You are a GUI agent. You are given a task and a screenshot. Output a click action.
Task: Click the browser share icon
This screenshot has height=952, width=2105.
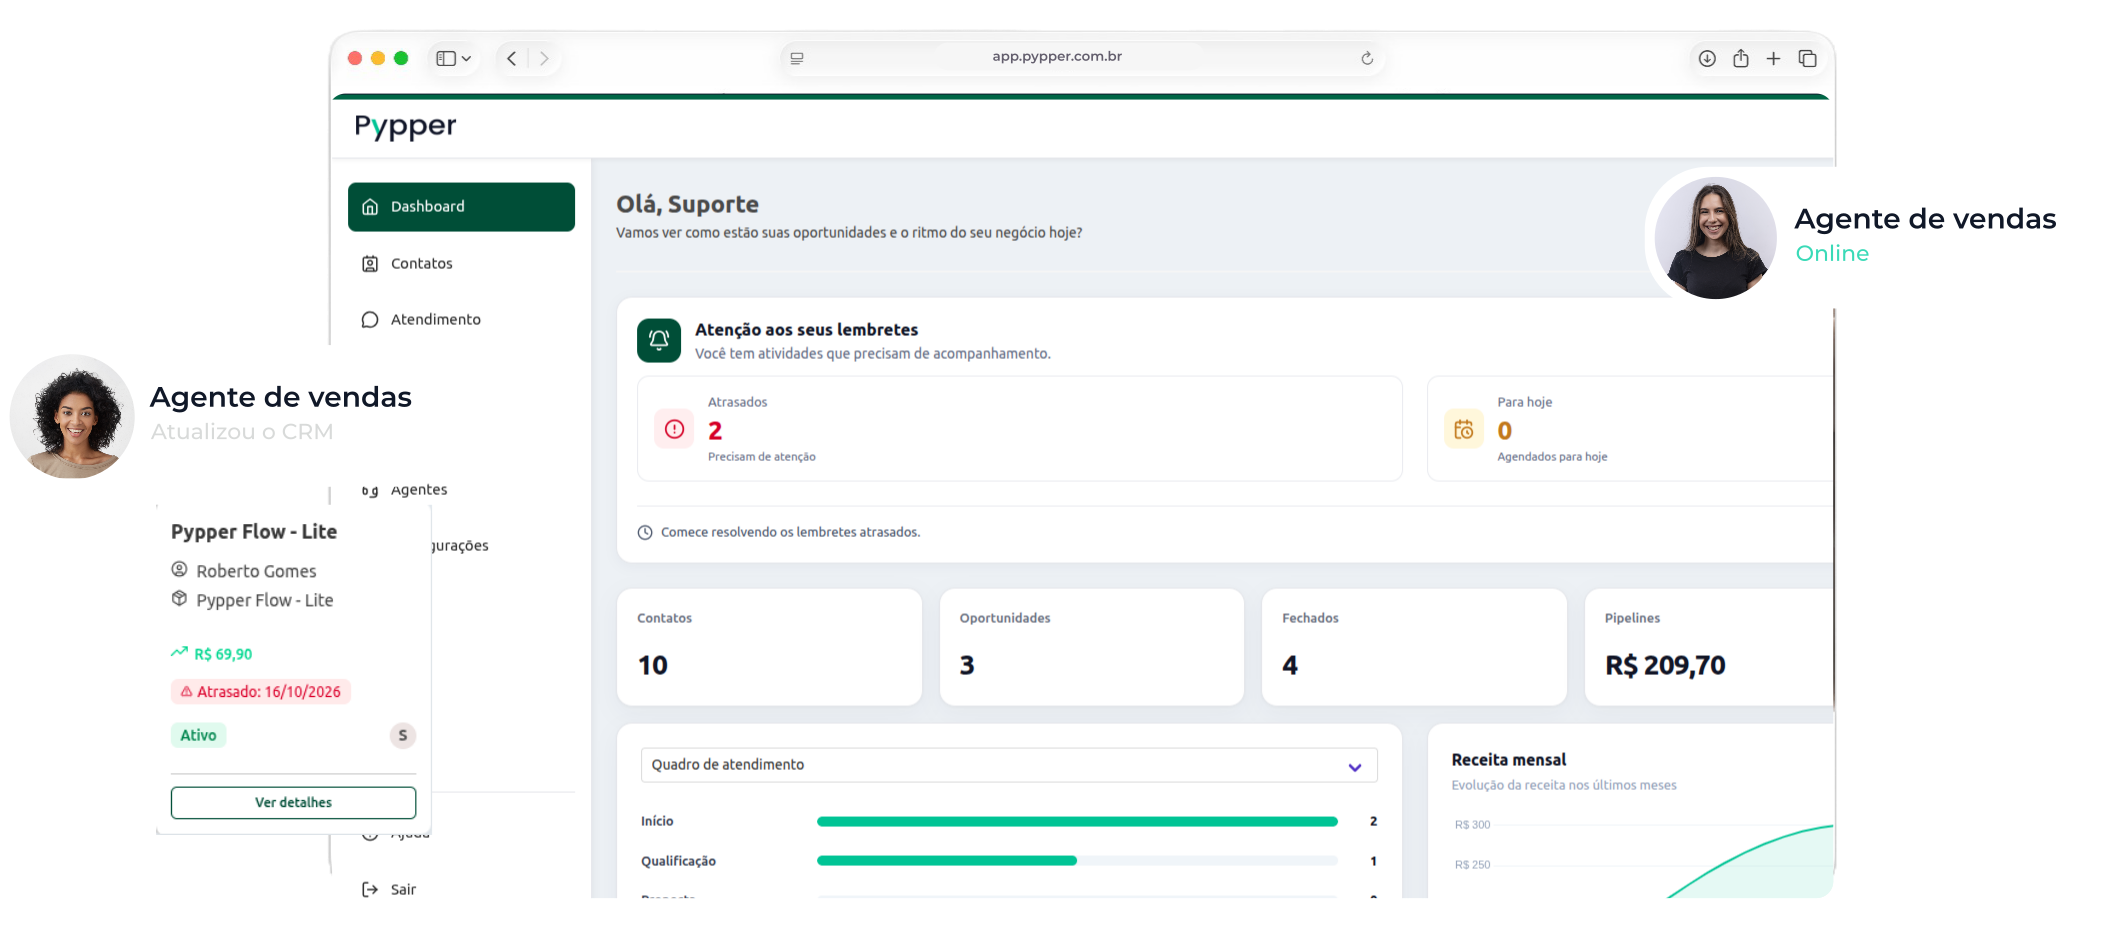pyautogui.click(x=1741, y=58)
